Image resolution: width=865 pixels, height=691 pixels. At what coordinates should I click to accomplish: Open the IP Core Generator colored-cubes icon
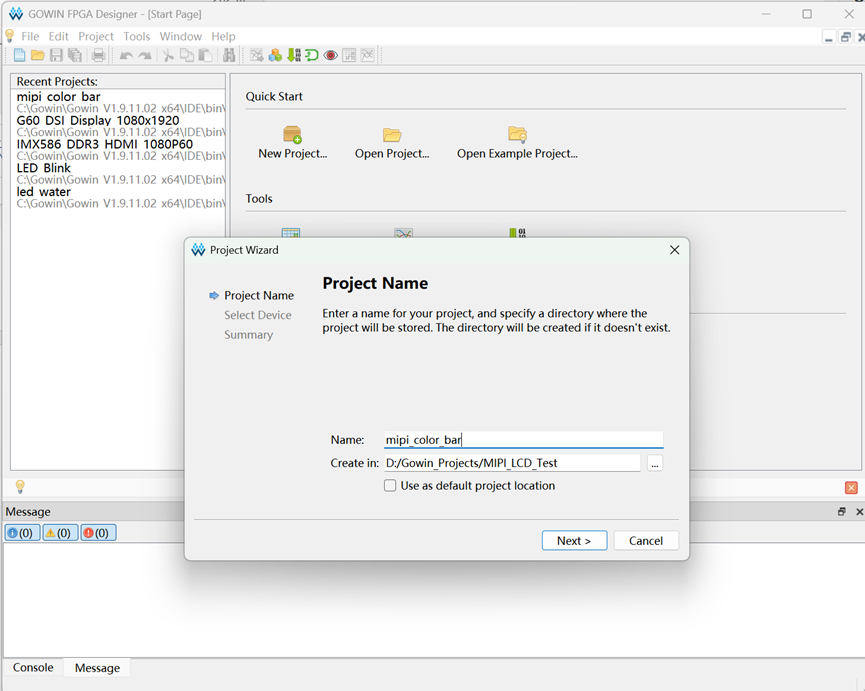275,55
